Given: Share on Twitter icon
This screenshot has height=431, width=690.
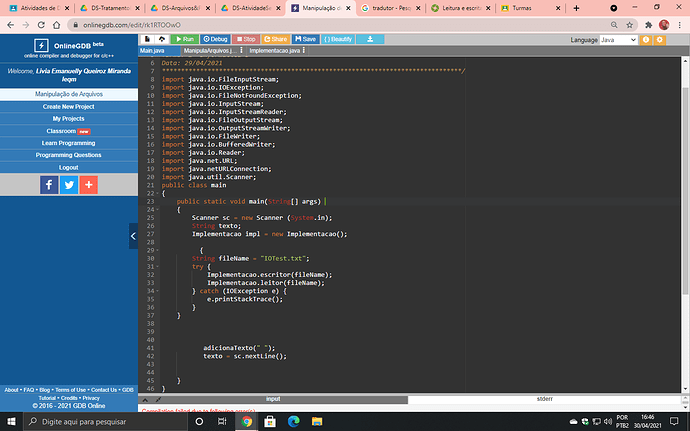Looking at the screenshot, I should [x=69, y=185].
